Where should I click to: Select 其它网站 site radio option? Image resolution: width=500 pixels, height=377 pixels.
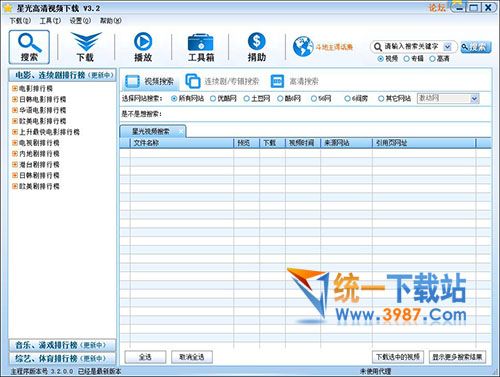point(381,99)
